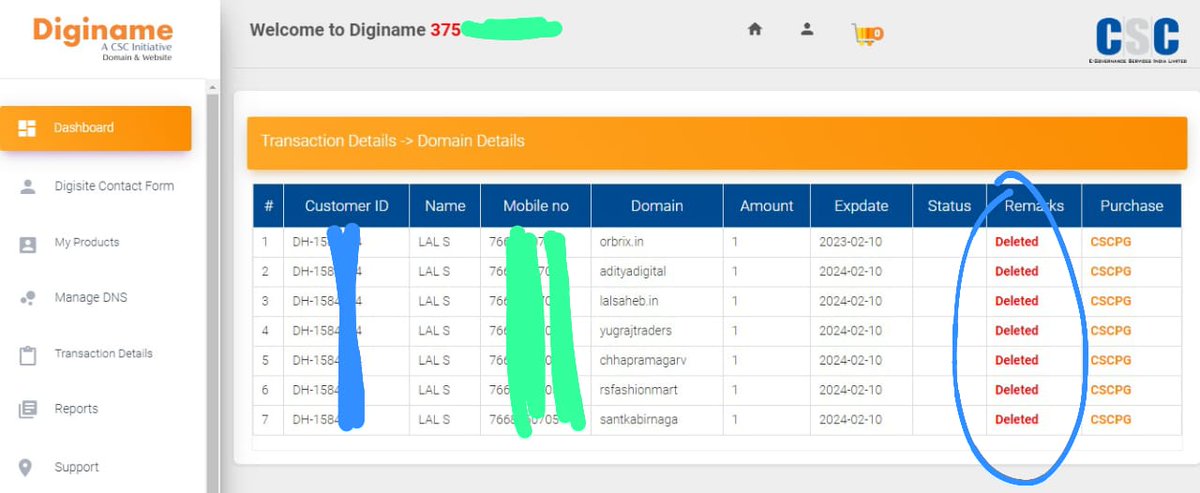This screenshot has height=493, width=1200.
Task: Click the Transaction Details -> Domain Details heading
Action: (x=393, y=141)
